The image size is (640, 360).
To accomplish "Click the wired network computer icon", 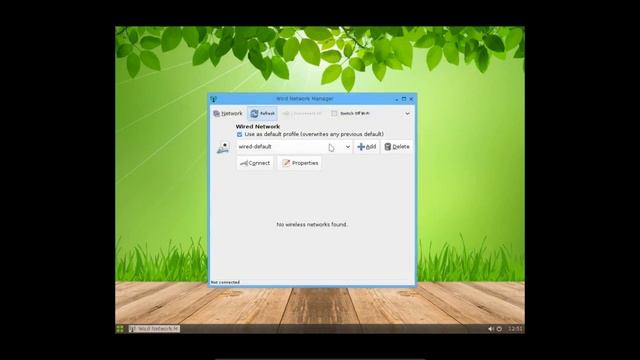I will 223,147.
